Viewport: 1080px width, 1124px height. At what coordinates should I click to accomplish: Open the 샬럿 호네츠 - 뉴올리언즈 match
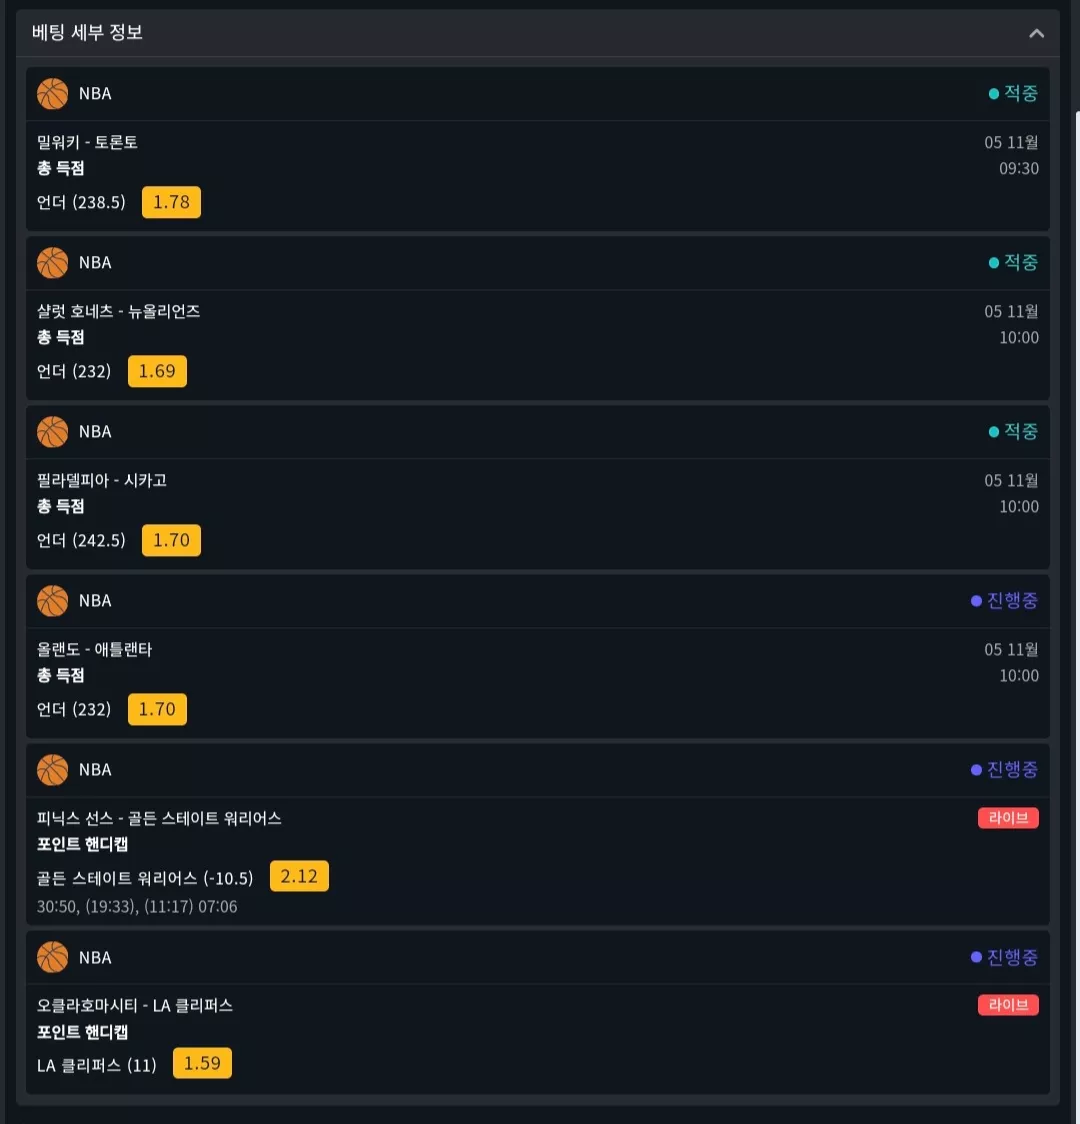click(x=118, y=311)
